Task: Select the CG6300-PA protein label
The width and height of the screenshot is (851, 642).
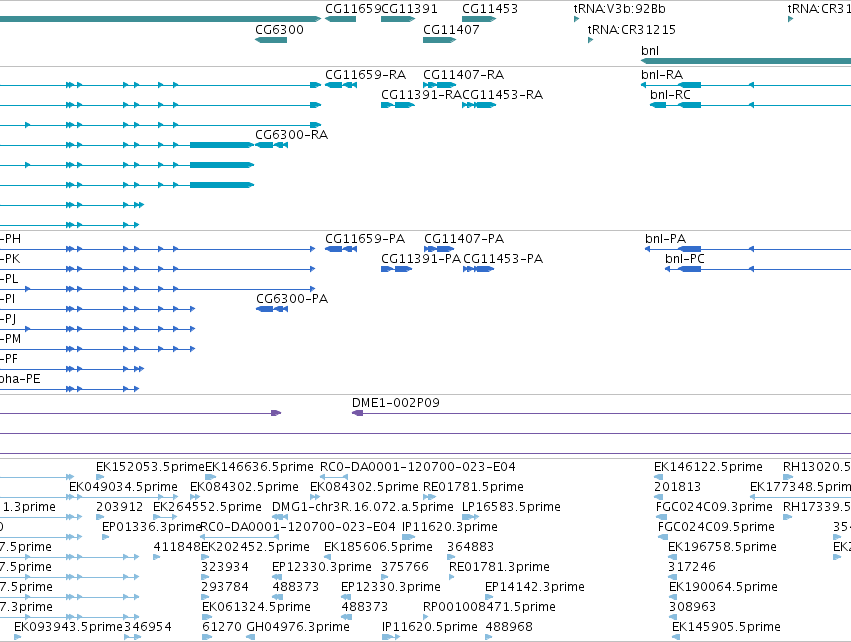Action: pyautogui.click(x=292, y=299)
